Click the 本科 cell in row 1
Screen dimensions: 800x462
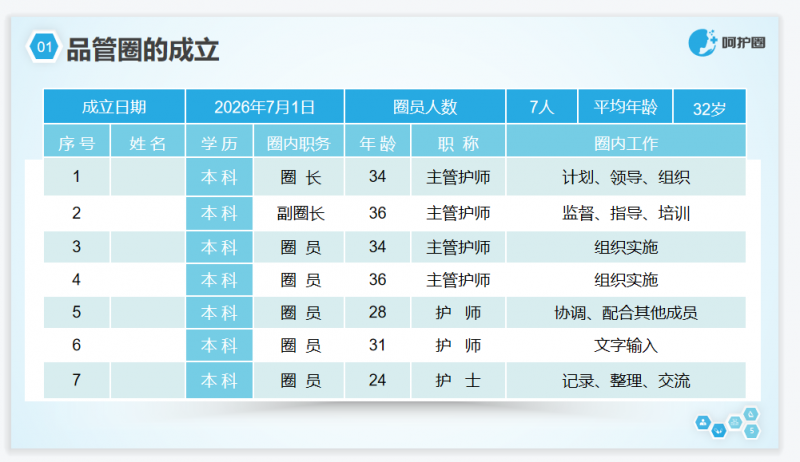pyautogui.click(x=219, y=176)
